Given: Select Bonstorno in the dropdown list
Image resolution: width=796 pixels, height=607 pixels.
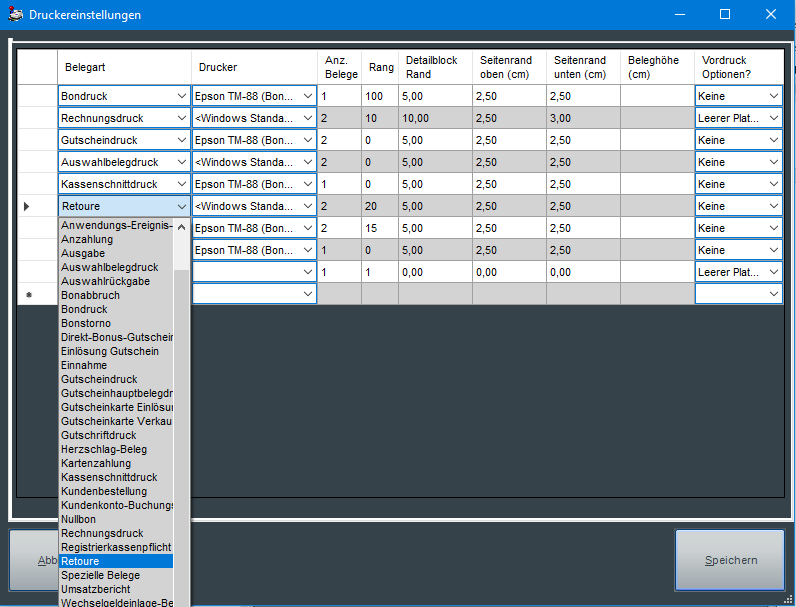Looking at the screenshot, I should click(86, 324).
